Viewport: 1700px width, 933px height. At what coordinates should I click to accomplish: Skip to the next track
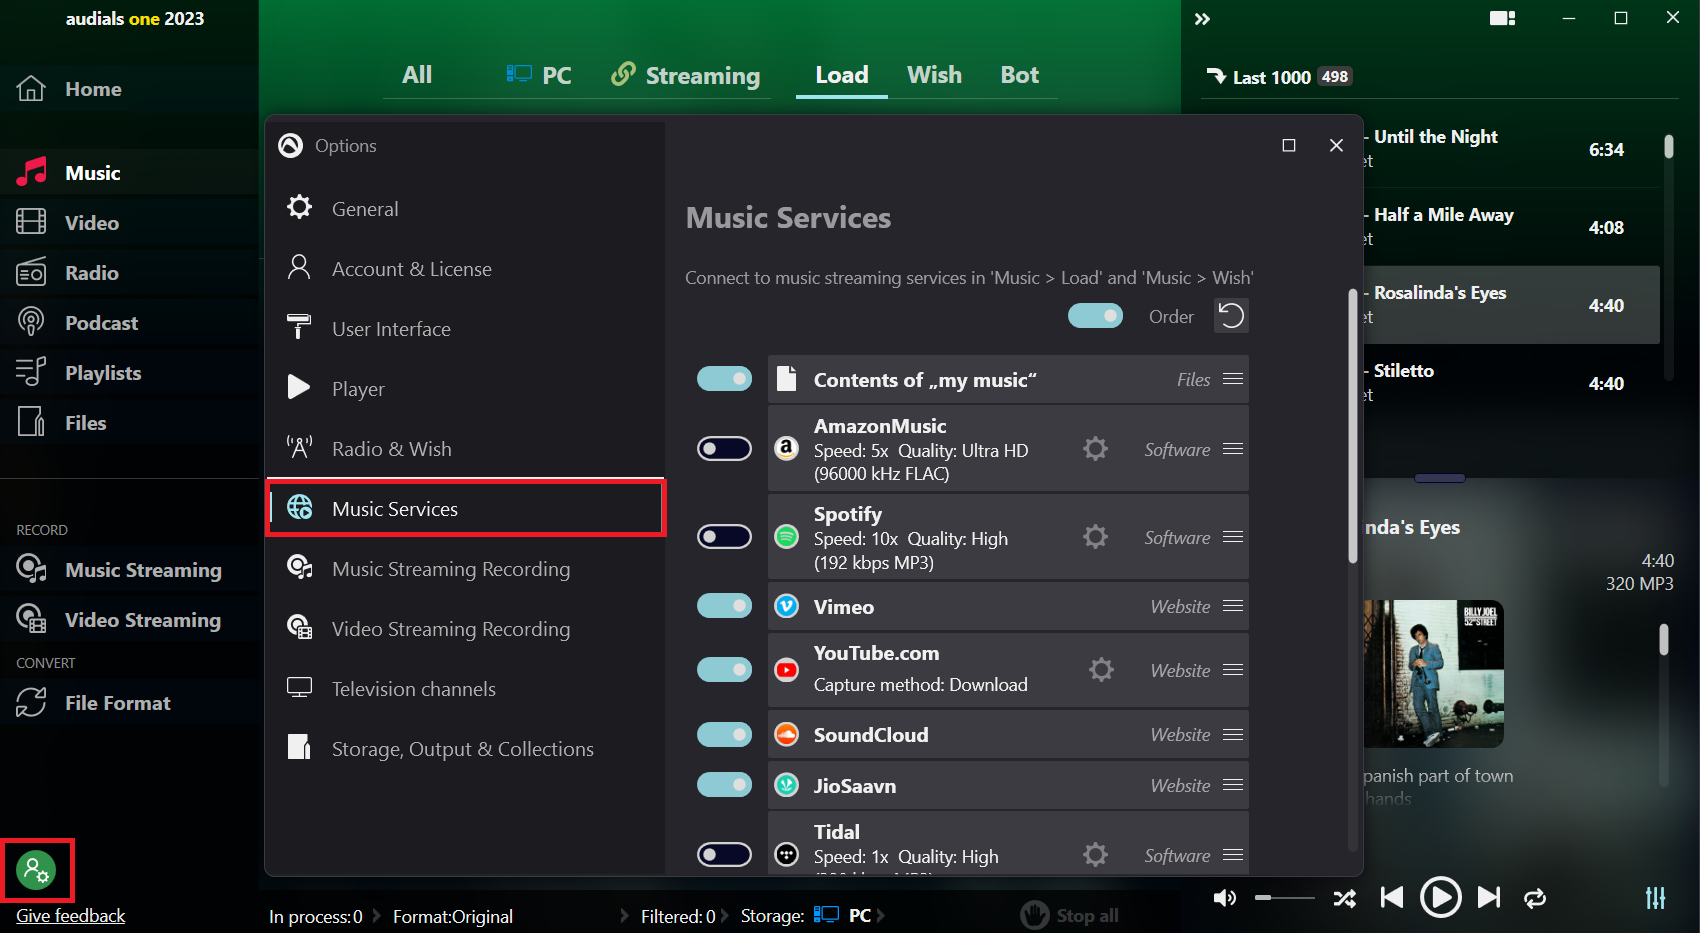click(x=1489, y=898)
